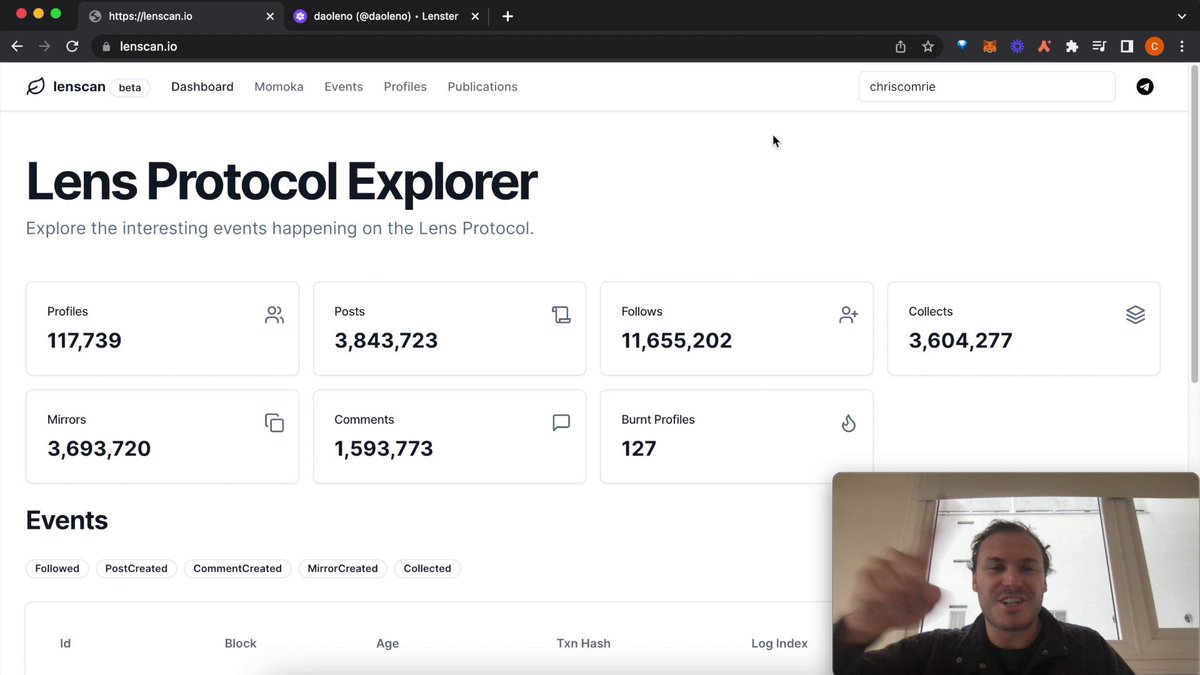Image resolution: width=1200 pixels, height=675 pixels.
Task: Open the MetaMask fox extension
Action: click(989, 46)
